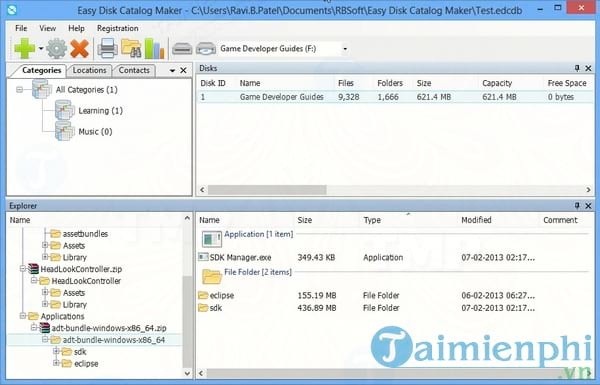Sort disks by Folders column
The height and width of the screenshot is (385, 600).
(x=390, y=83)
